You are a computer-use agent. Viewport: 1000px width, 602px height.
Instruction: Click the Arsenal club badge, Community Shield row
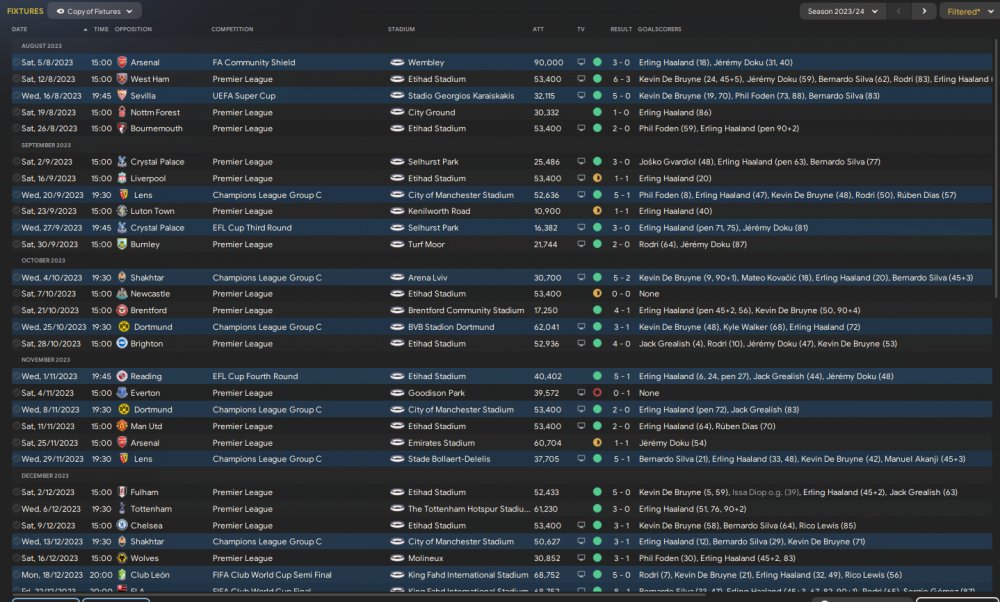click(x=122, y=62)
